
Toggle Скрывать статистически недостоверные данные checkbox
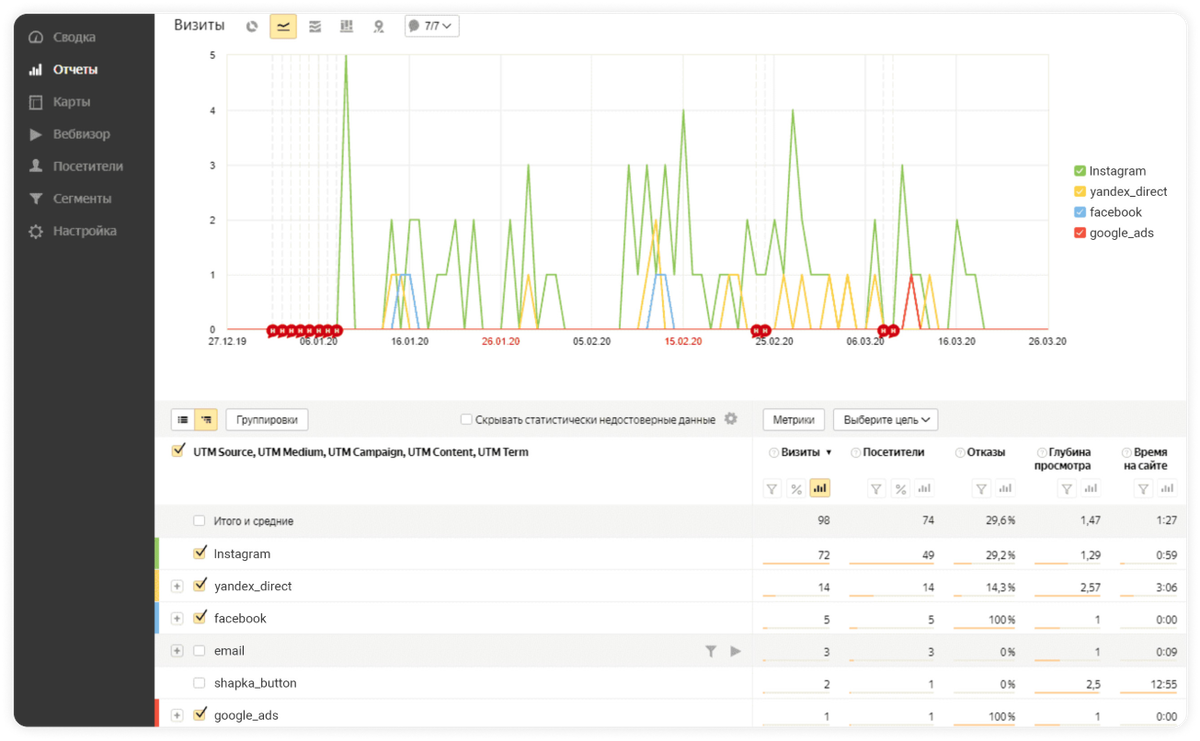[x=466, y=420]
